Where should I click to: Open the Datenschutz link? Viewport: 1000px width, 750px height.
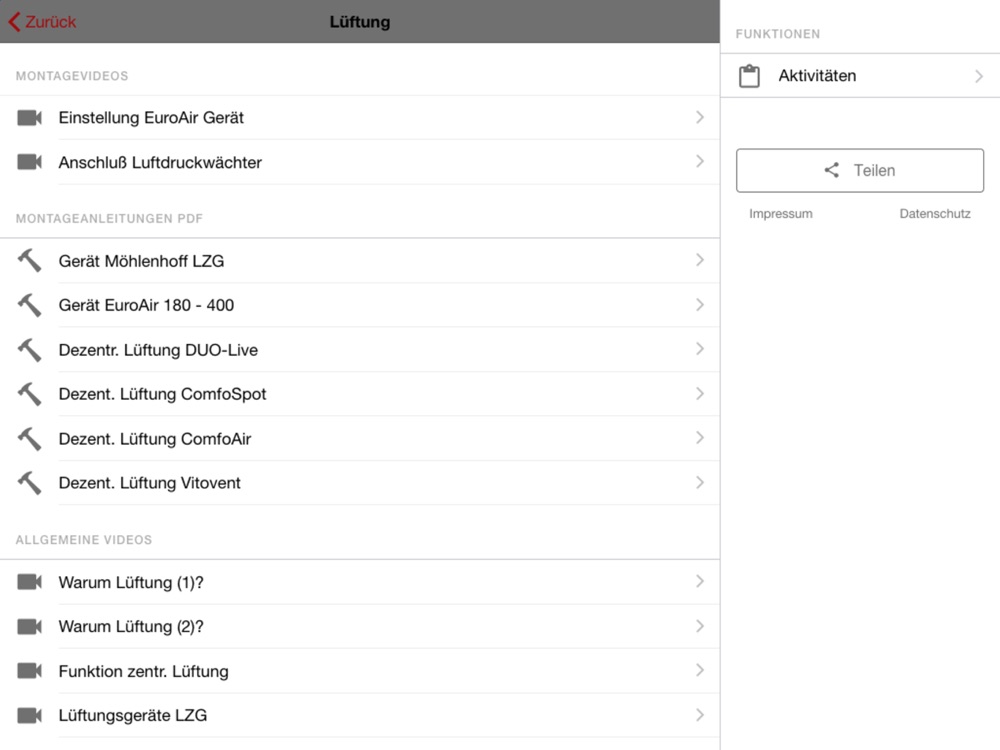tap(935, 214)
